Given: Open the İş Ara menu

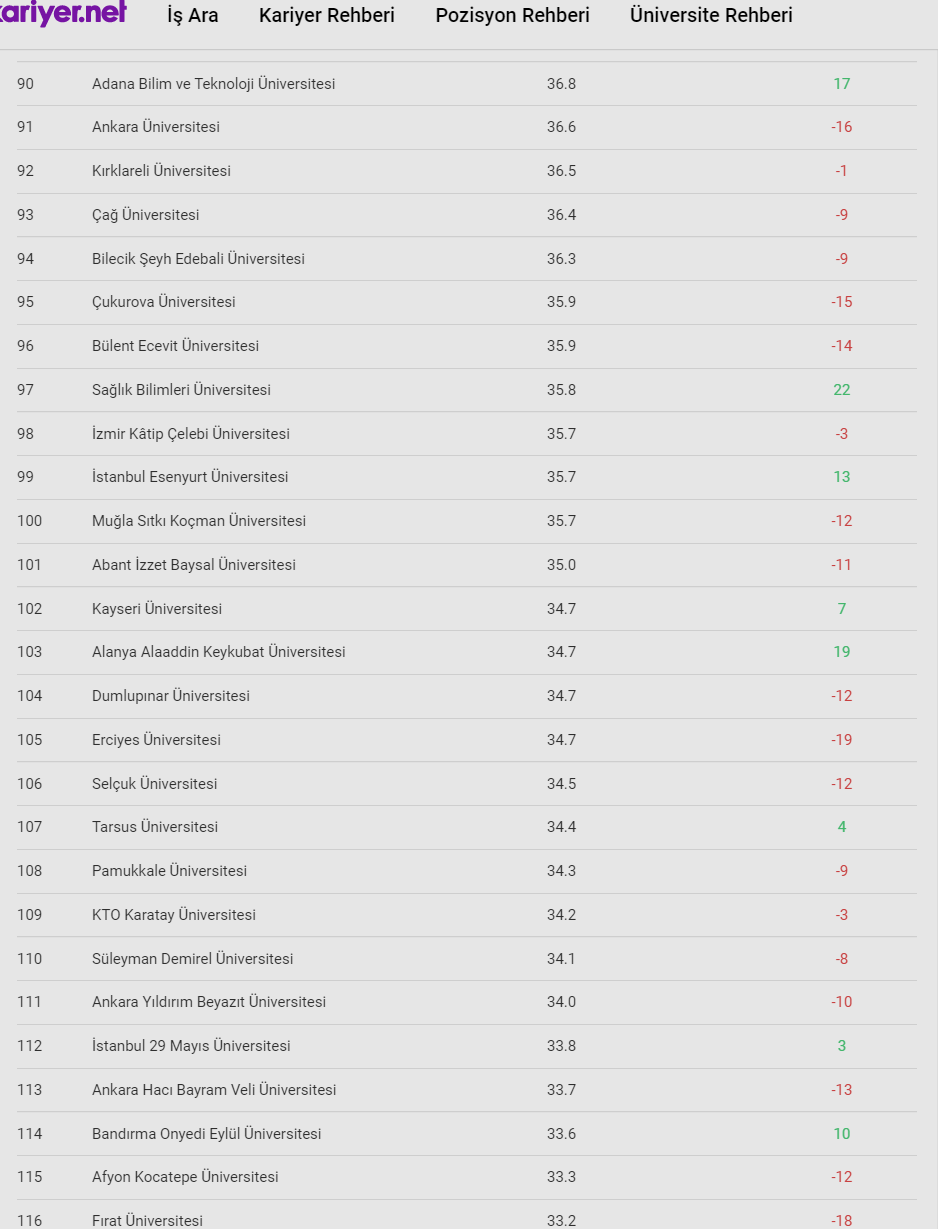Looking at the screenshot, I should pyautogui.click(x=193, y=16).
